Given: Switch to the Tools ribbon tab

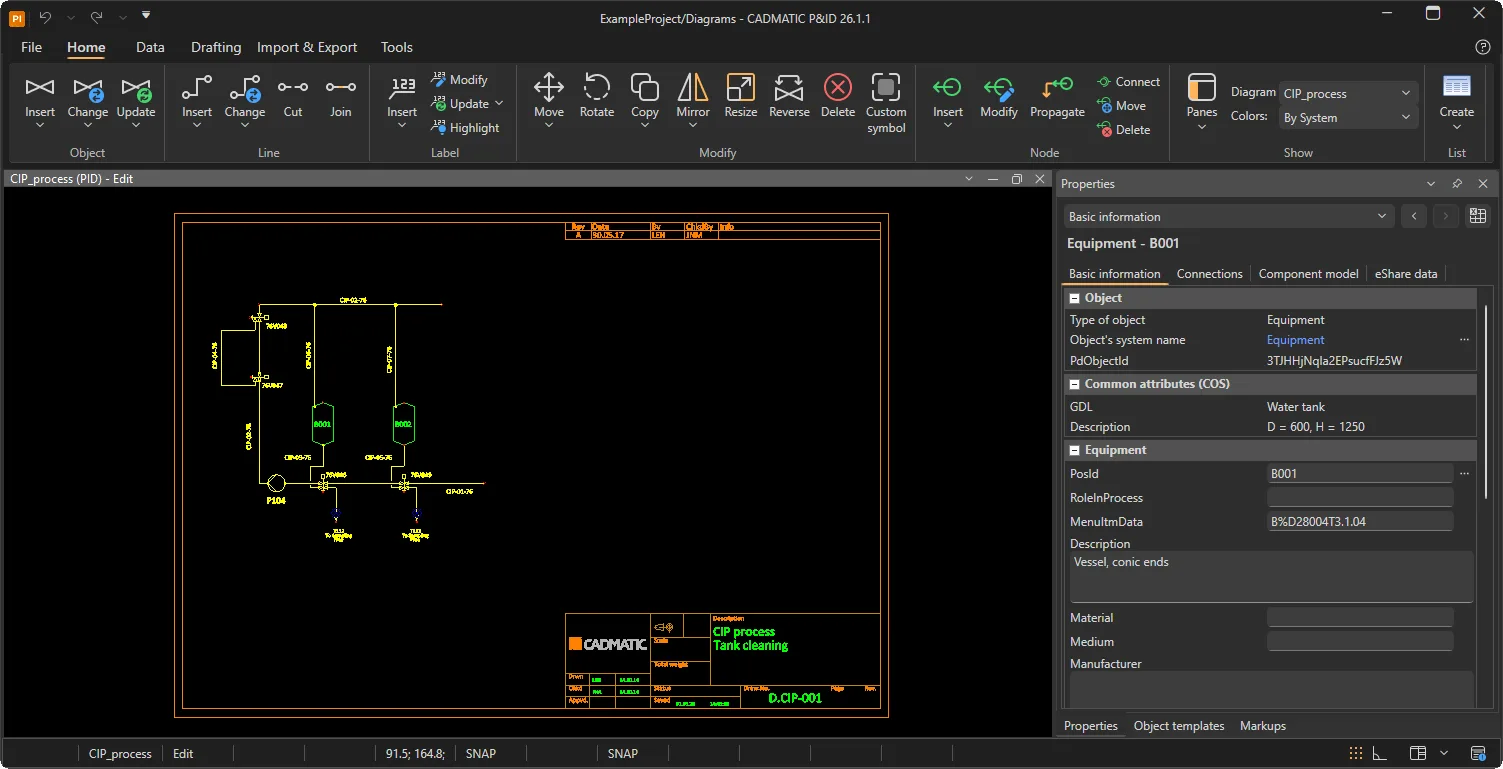Looking at the screenshot, I should pyautogui.click(x=397, y=47).
